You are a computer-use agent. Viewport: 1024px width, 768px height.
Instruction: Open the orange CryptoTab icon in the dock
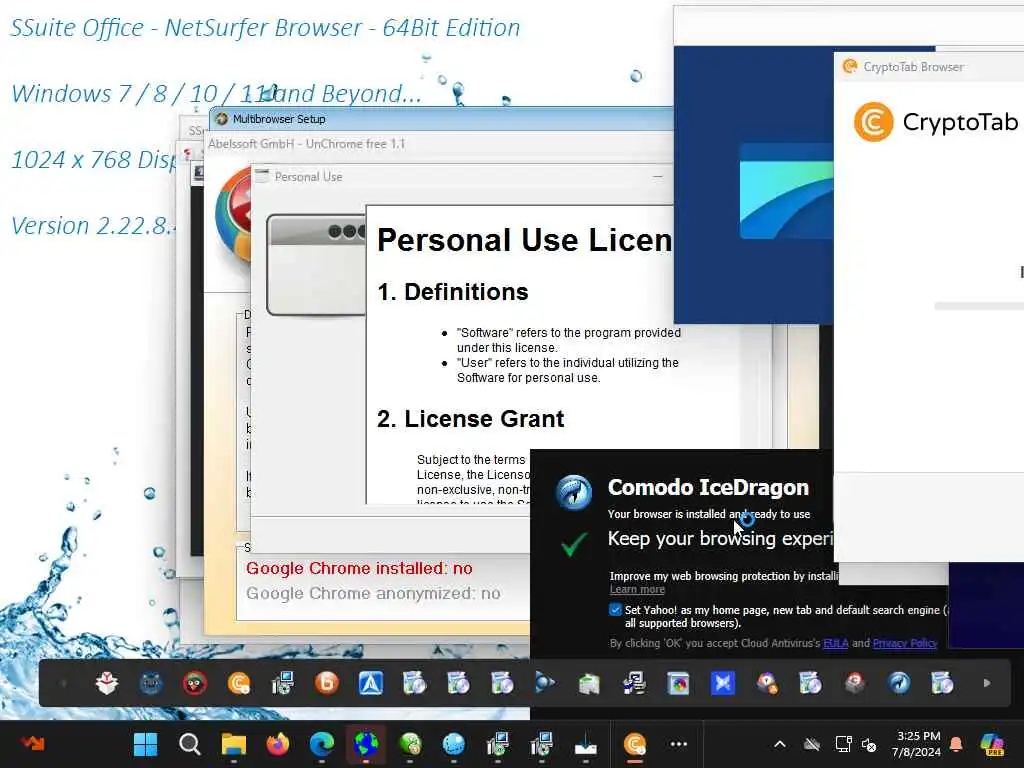pos(239,683)
